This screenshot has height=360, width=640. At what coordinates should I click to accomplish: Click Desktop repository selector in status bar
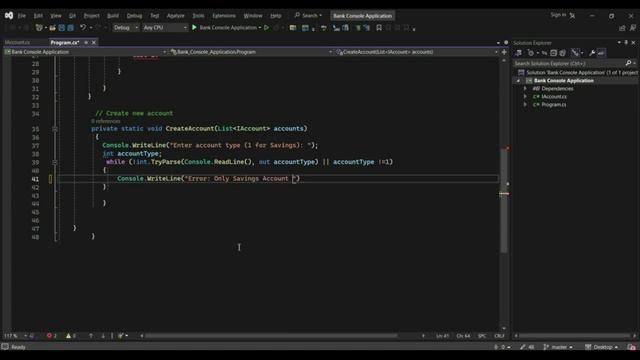602,347
